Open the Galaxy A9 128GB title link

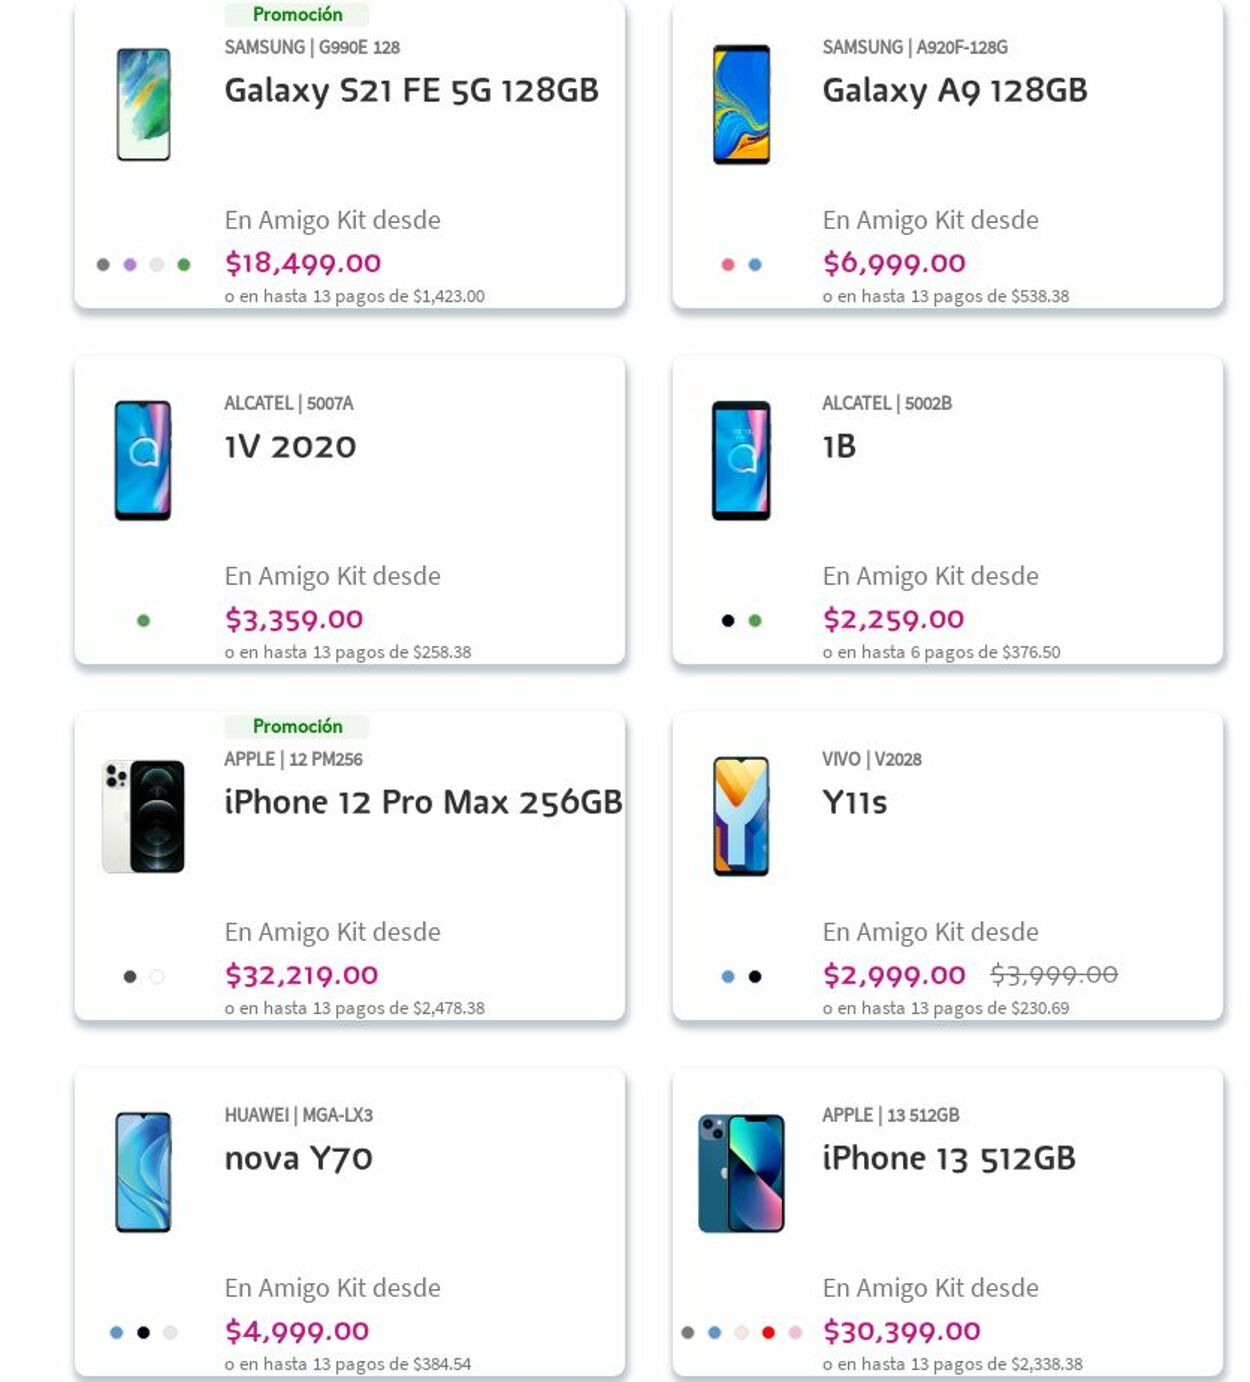954,90
